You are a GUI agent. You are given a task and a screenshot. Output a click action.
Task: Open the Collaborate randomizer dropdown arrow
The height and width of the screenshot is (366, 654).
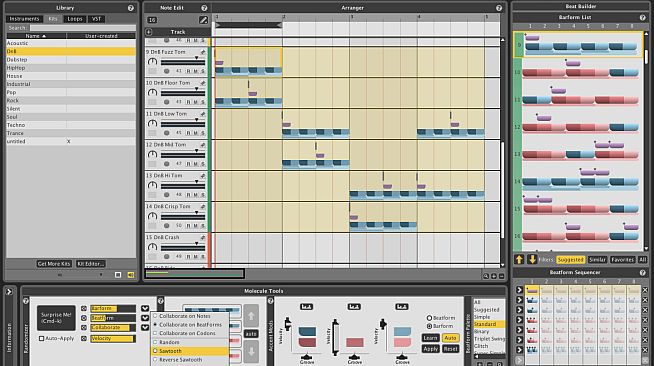pyautogui.click(x=145, y=328)
